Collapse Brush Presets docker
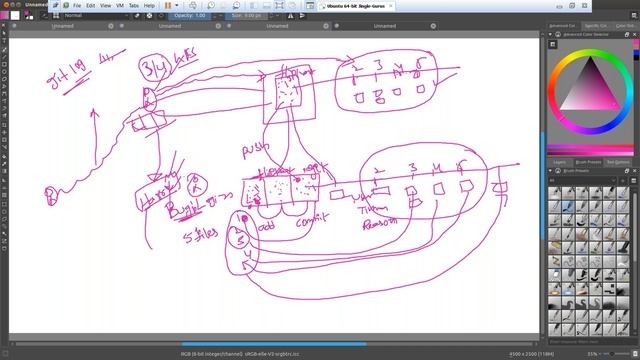Viewport: 640px width, 360px height. tap(550, 171)
